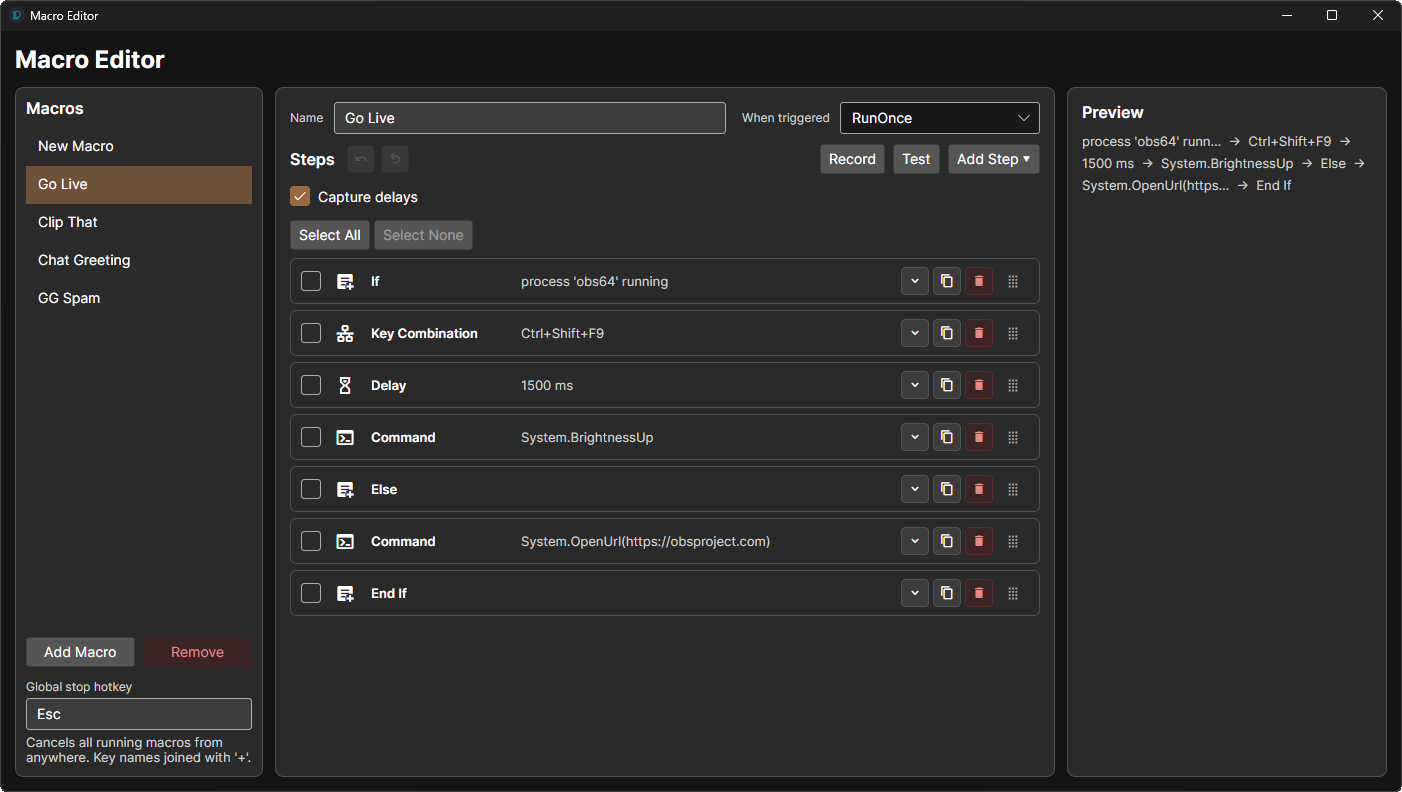Open the When triggered RunOnce dropdown
The width and height of the screenshot is (1402, 792).
(x=940, y=118)
